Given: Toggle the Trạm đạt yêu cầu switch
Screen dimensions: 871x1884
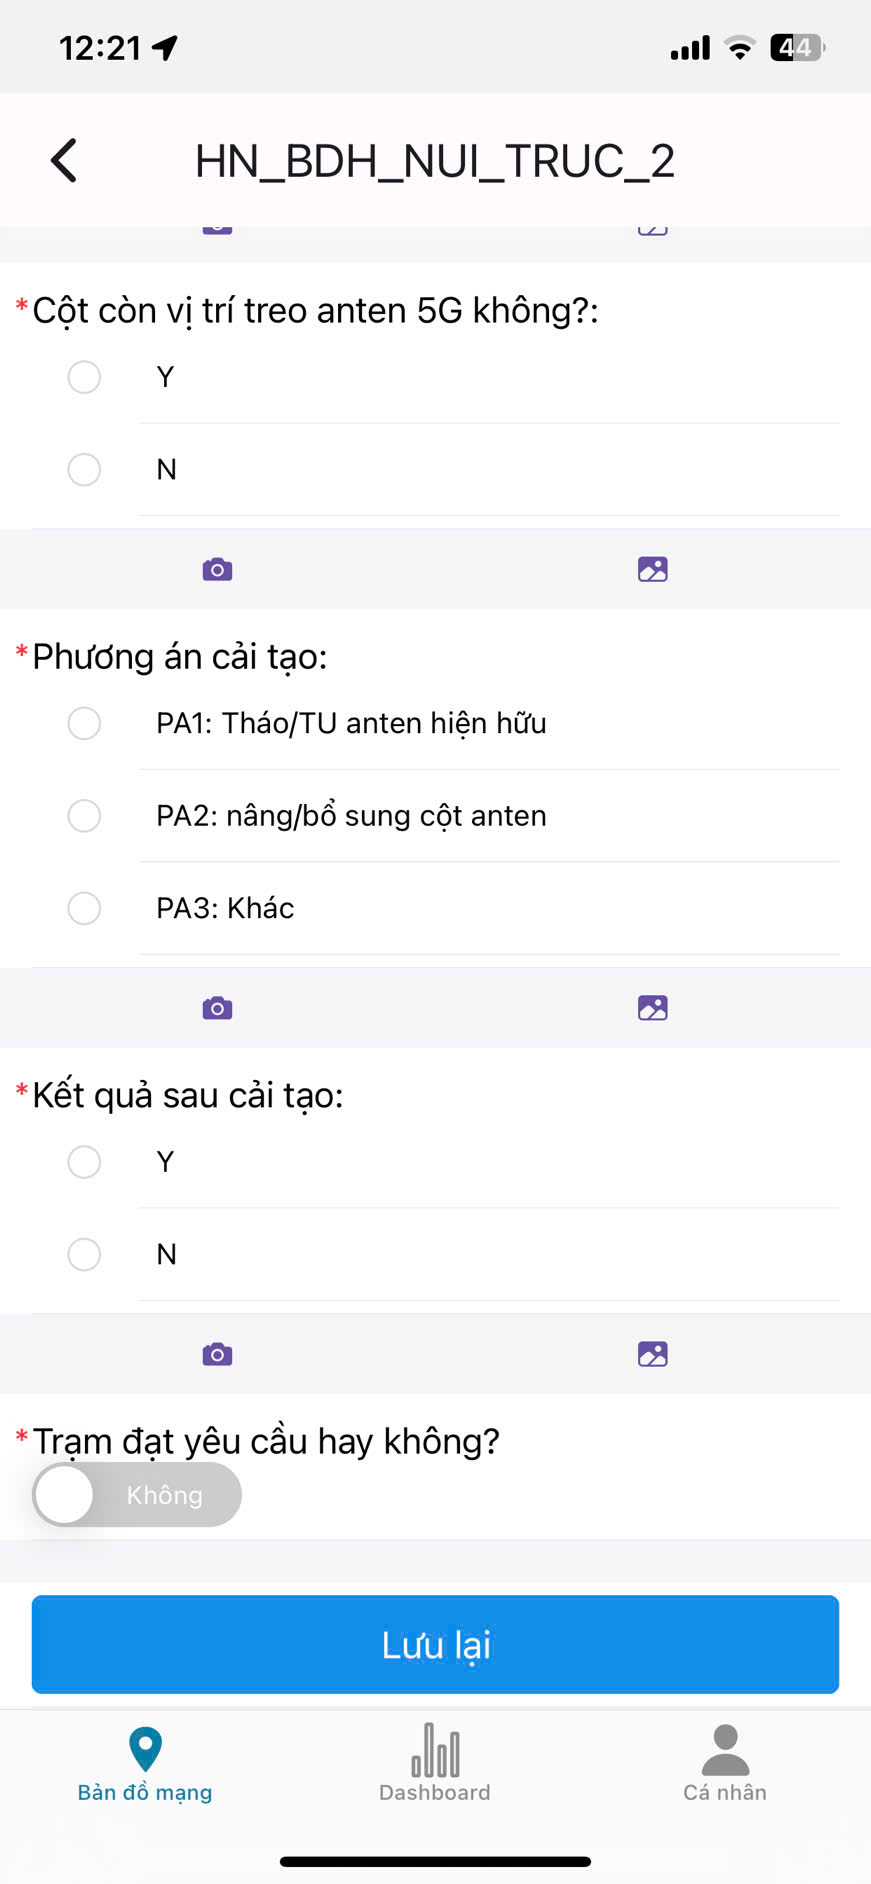Looking at the screenshot, I should [x=137, y=1495].
